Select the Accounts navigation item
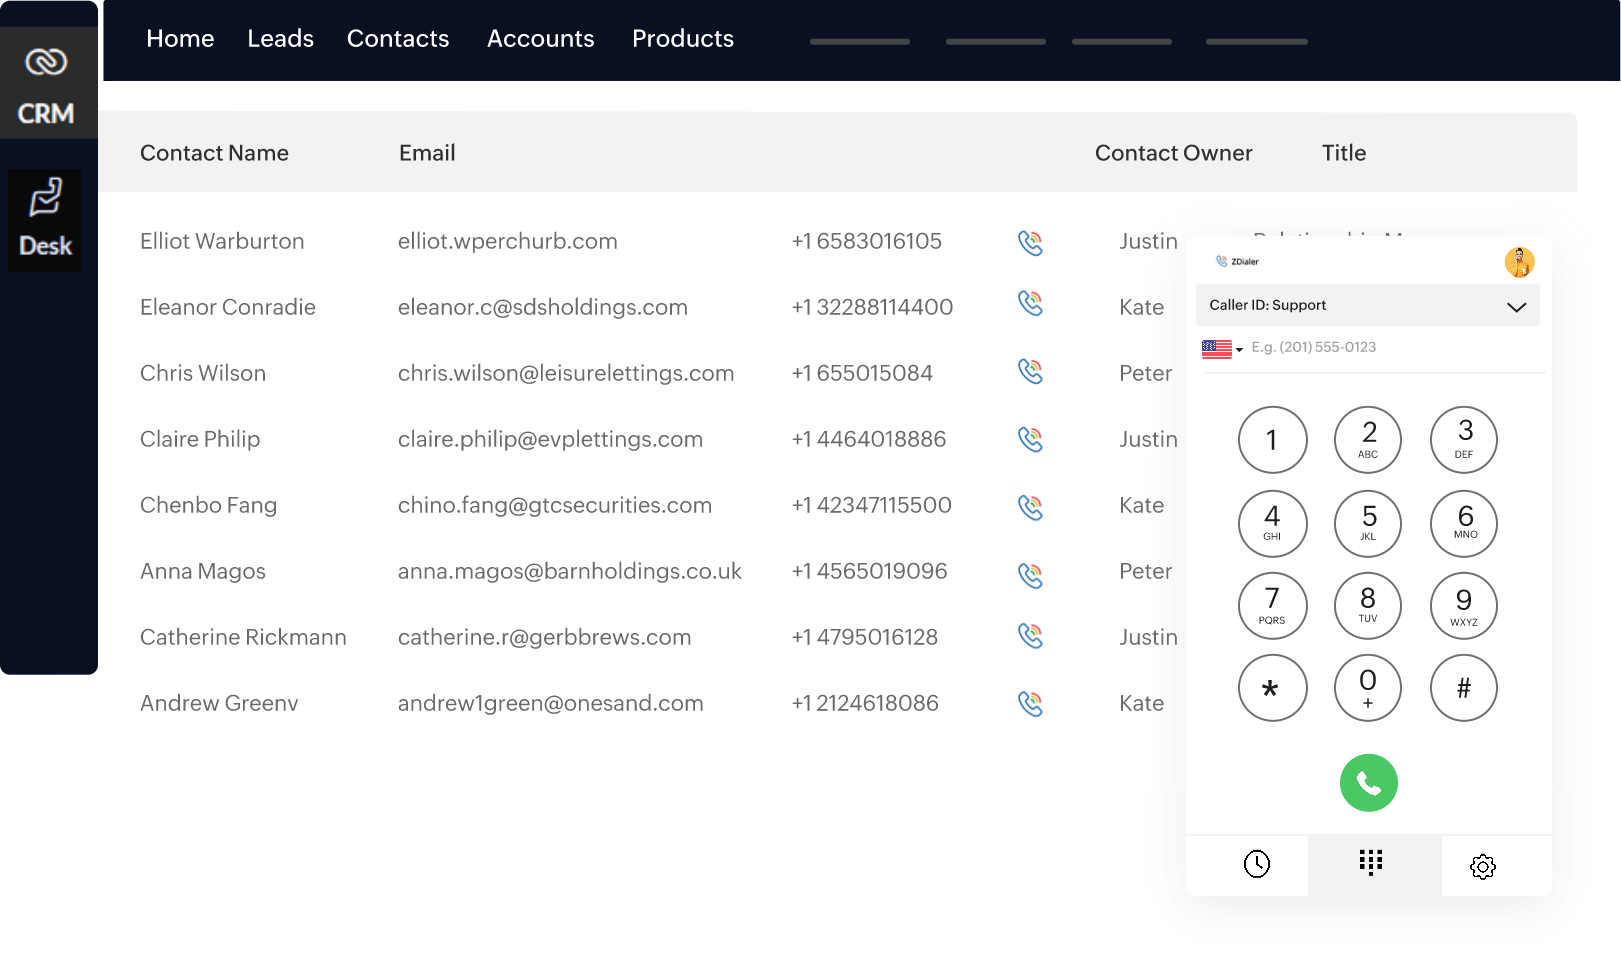Image resolution: width=1621 pixels, height=966 pixels. (540, 38)
